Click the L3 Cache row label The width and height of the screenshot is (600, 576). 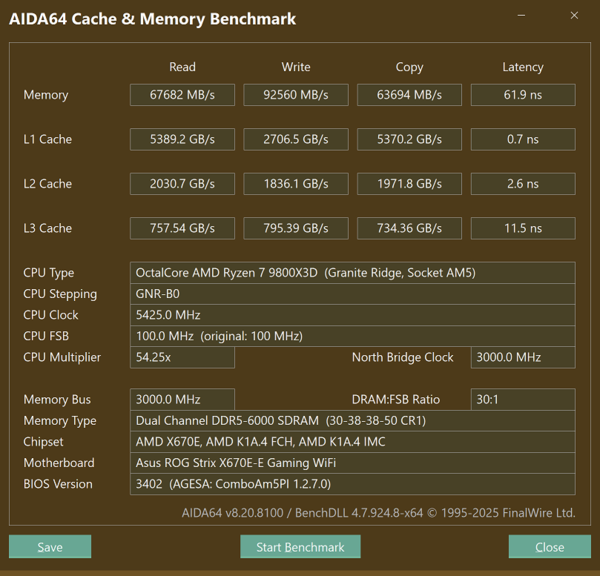47,228
